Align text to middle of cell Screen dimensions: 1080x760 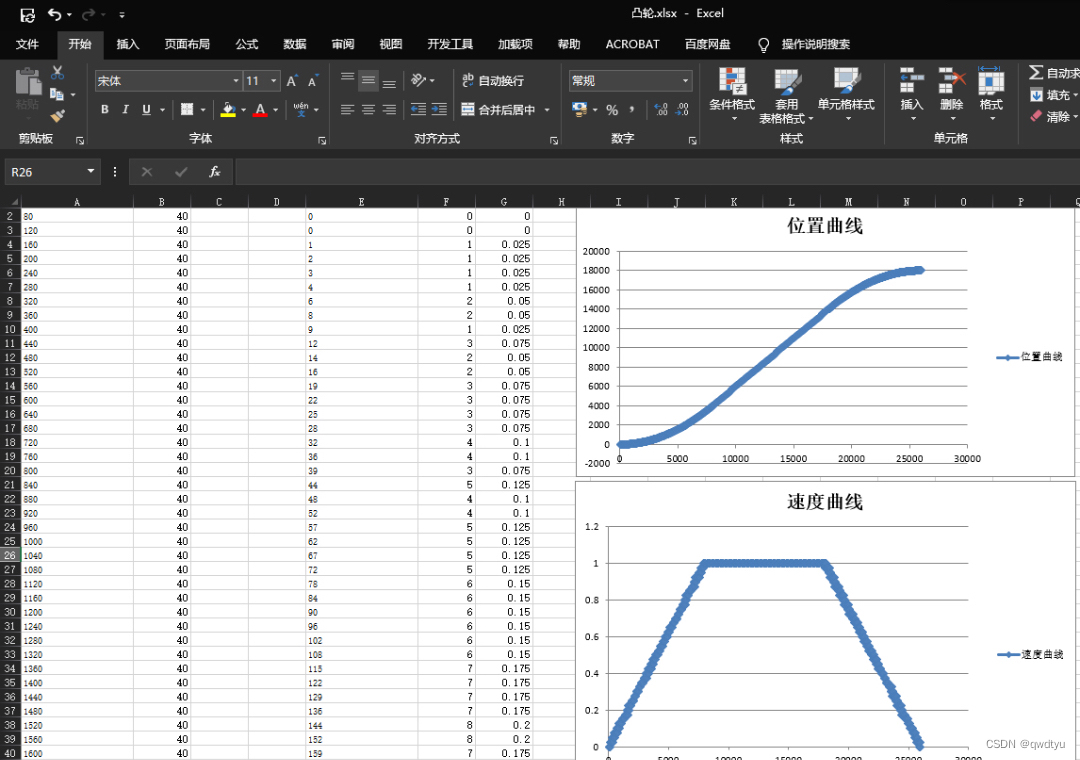[x=368, y=81]
